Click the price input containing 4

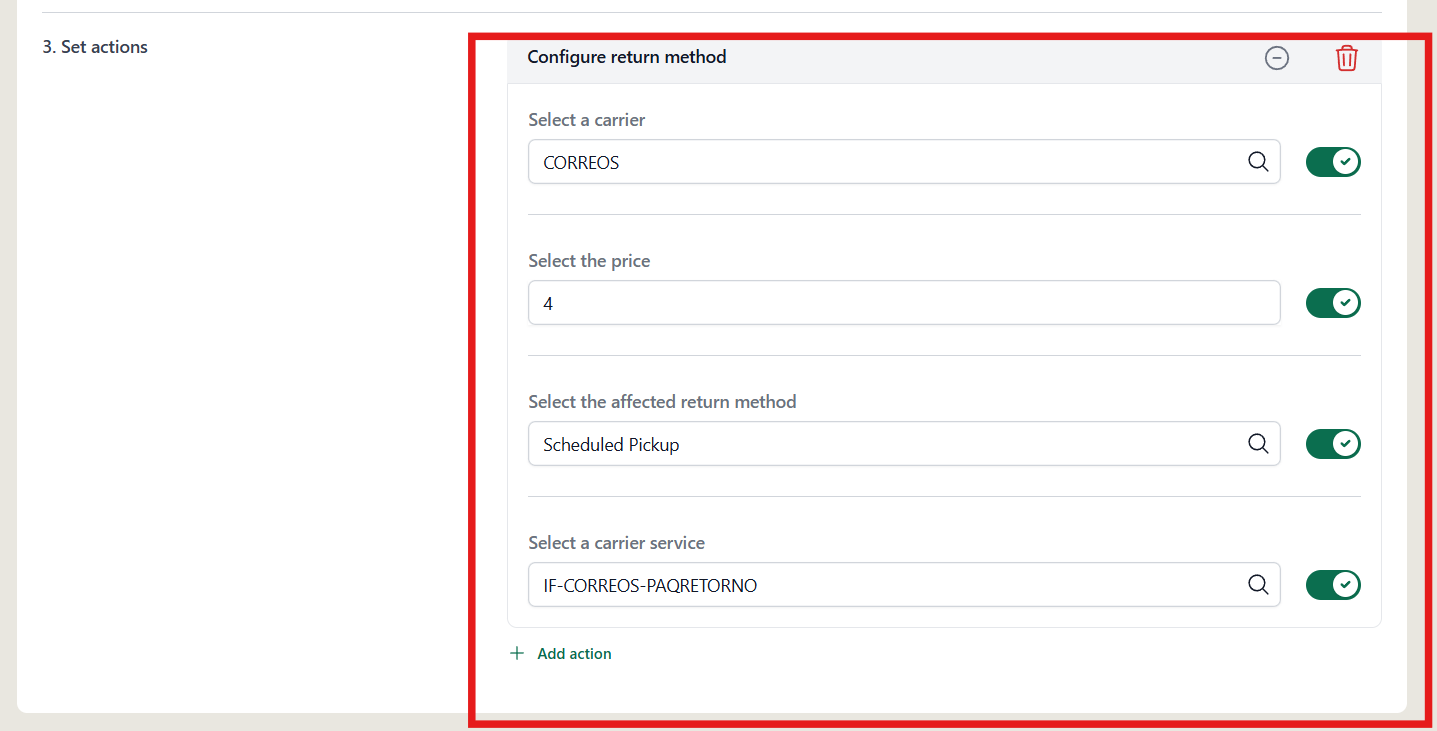coord(904,303)
